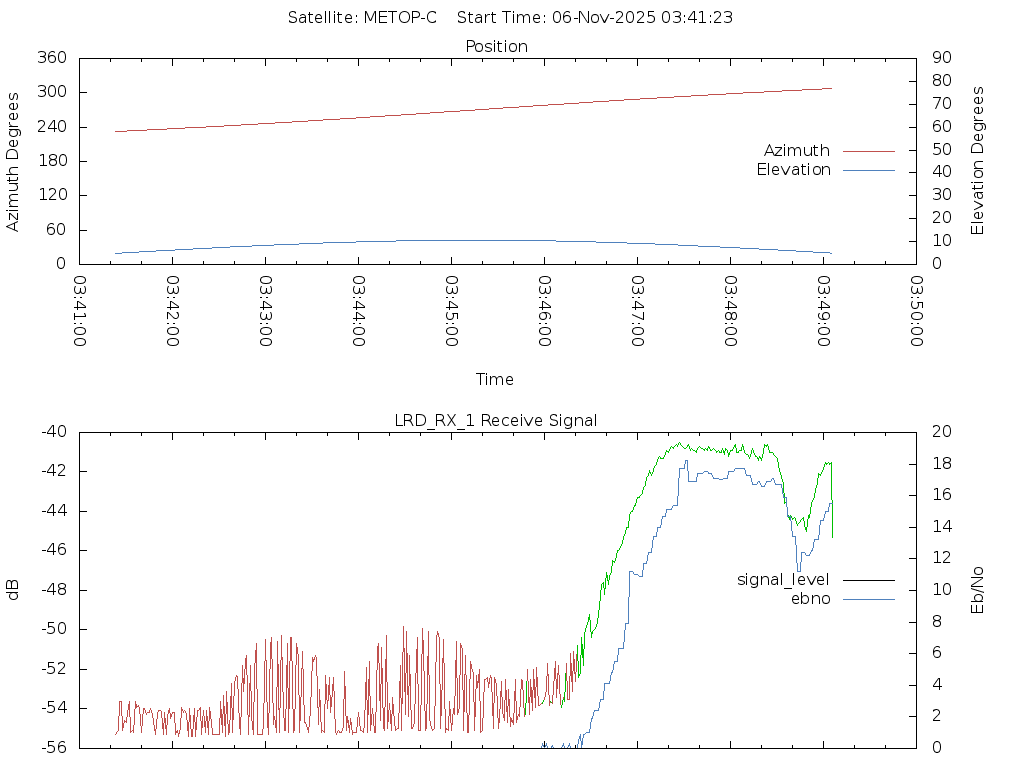Click the Eb/No right axis label
This screenshot has height=768, width=1024.
tap(978, 590)
